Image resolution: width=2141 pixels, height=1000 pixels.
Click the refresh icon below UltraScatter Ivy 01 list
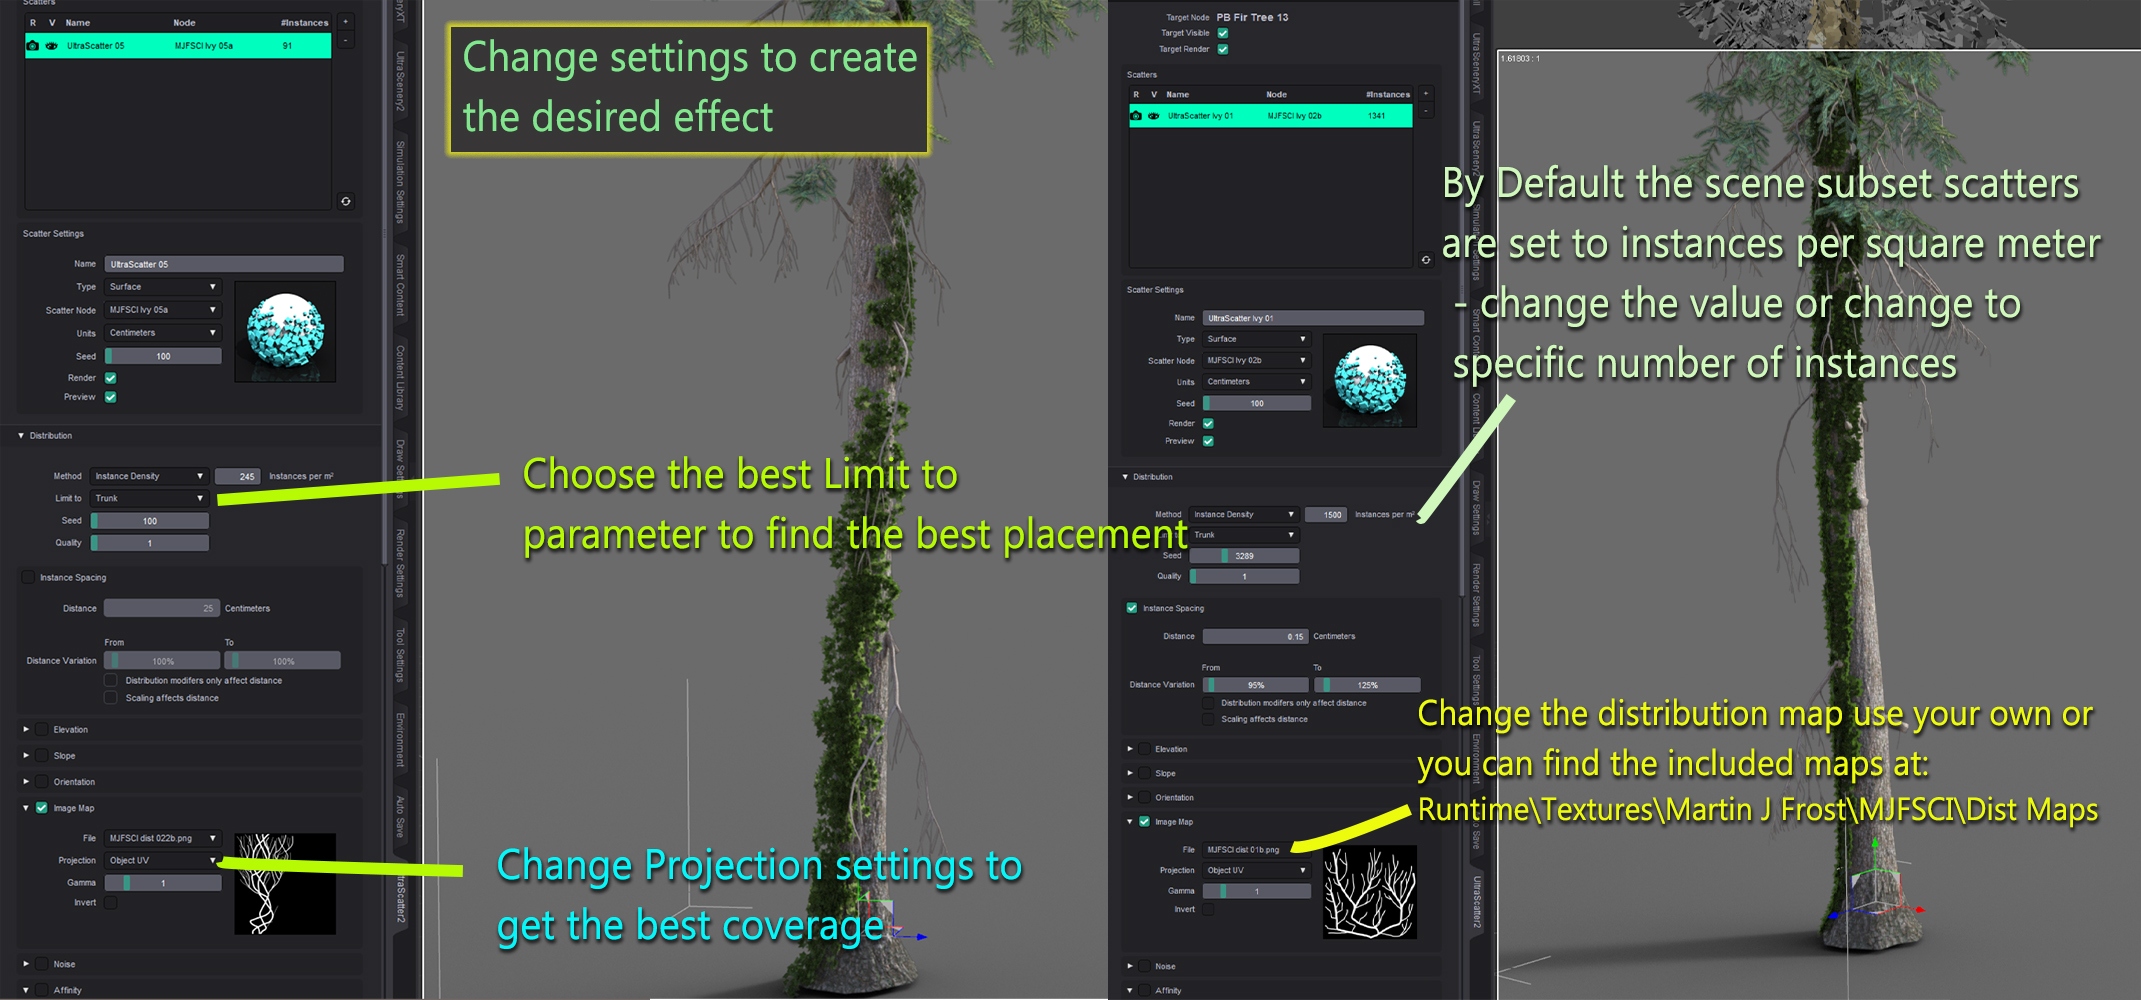point(1426,260)
